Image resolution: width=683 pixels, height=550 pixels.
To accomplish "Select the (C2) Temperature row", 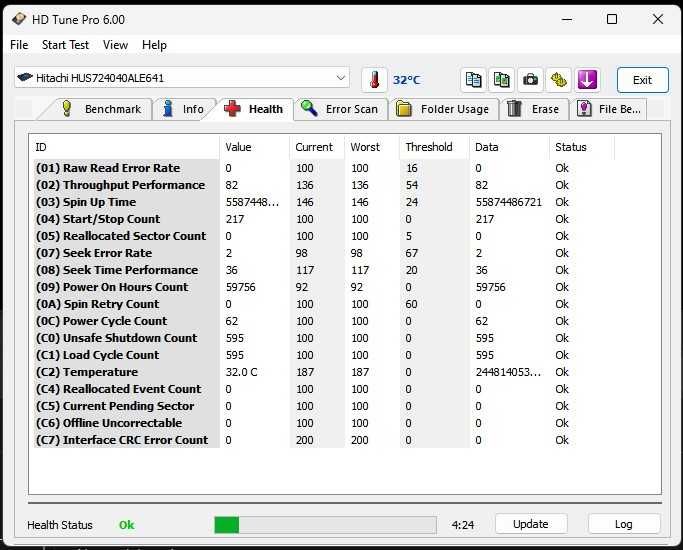I will point(324,372).
